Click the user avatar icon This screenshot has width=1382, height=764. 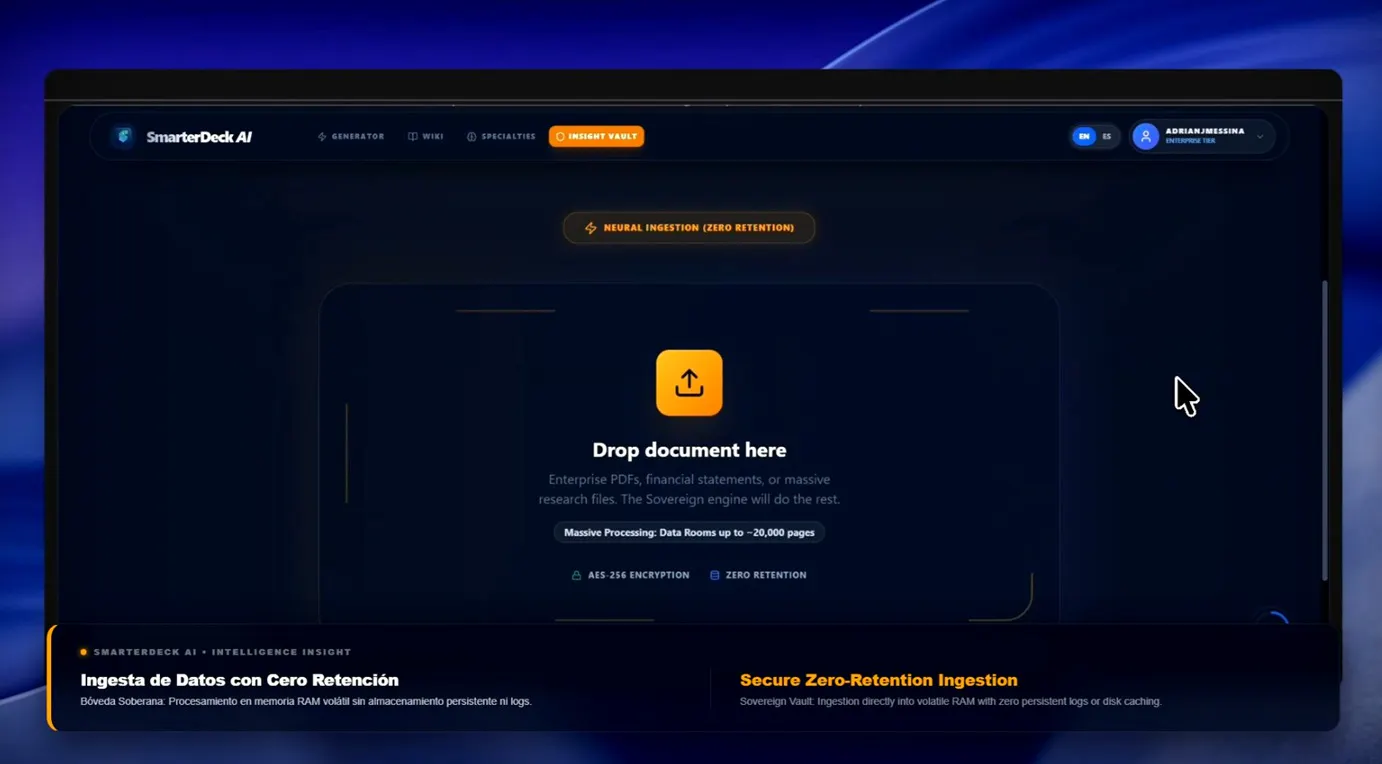tap(1146, 136)
